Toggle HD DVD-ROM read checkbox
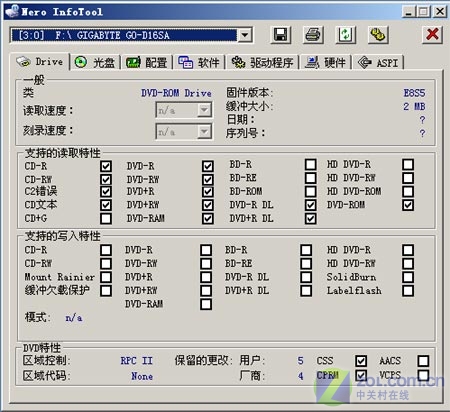 click(408, 191)
